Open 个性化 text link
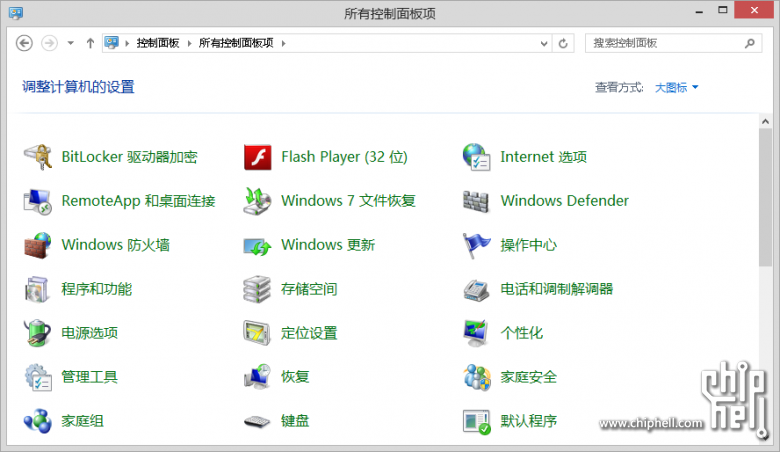This screenshot has width=780, height=452. click(x=521, y=333)
